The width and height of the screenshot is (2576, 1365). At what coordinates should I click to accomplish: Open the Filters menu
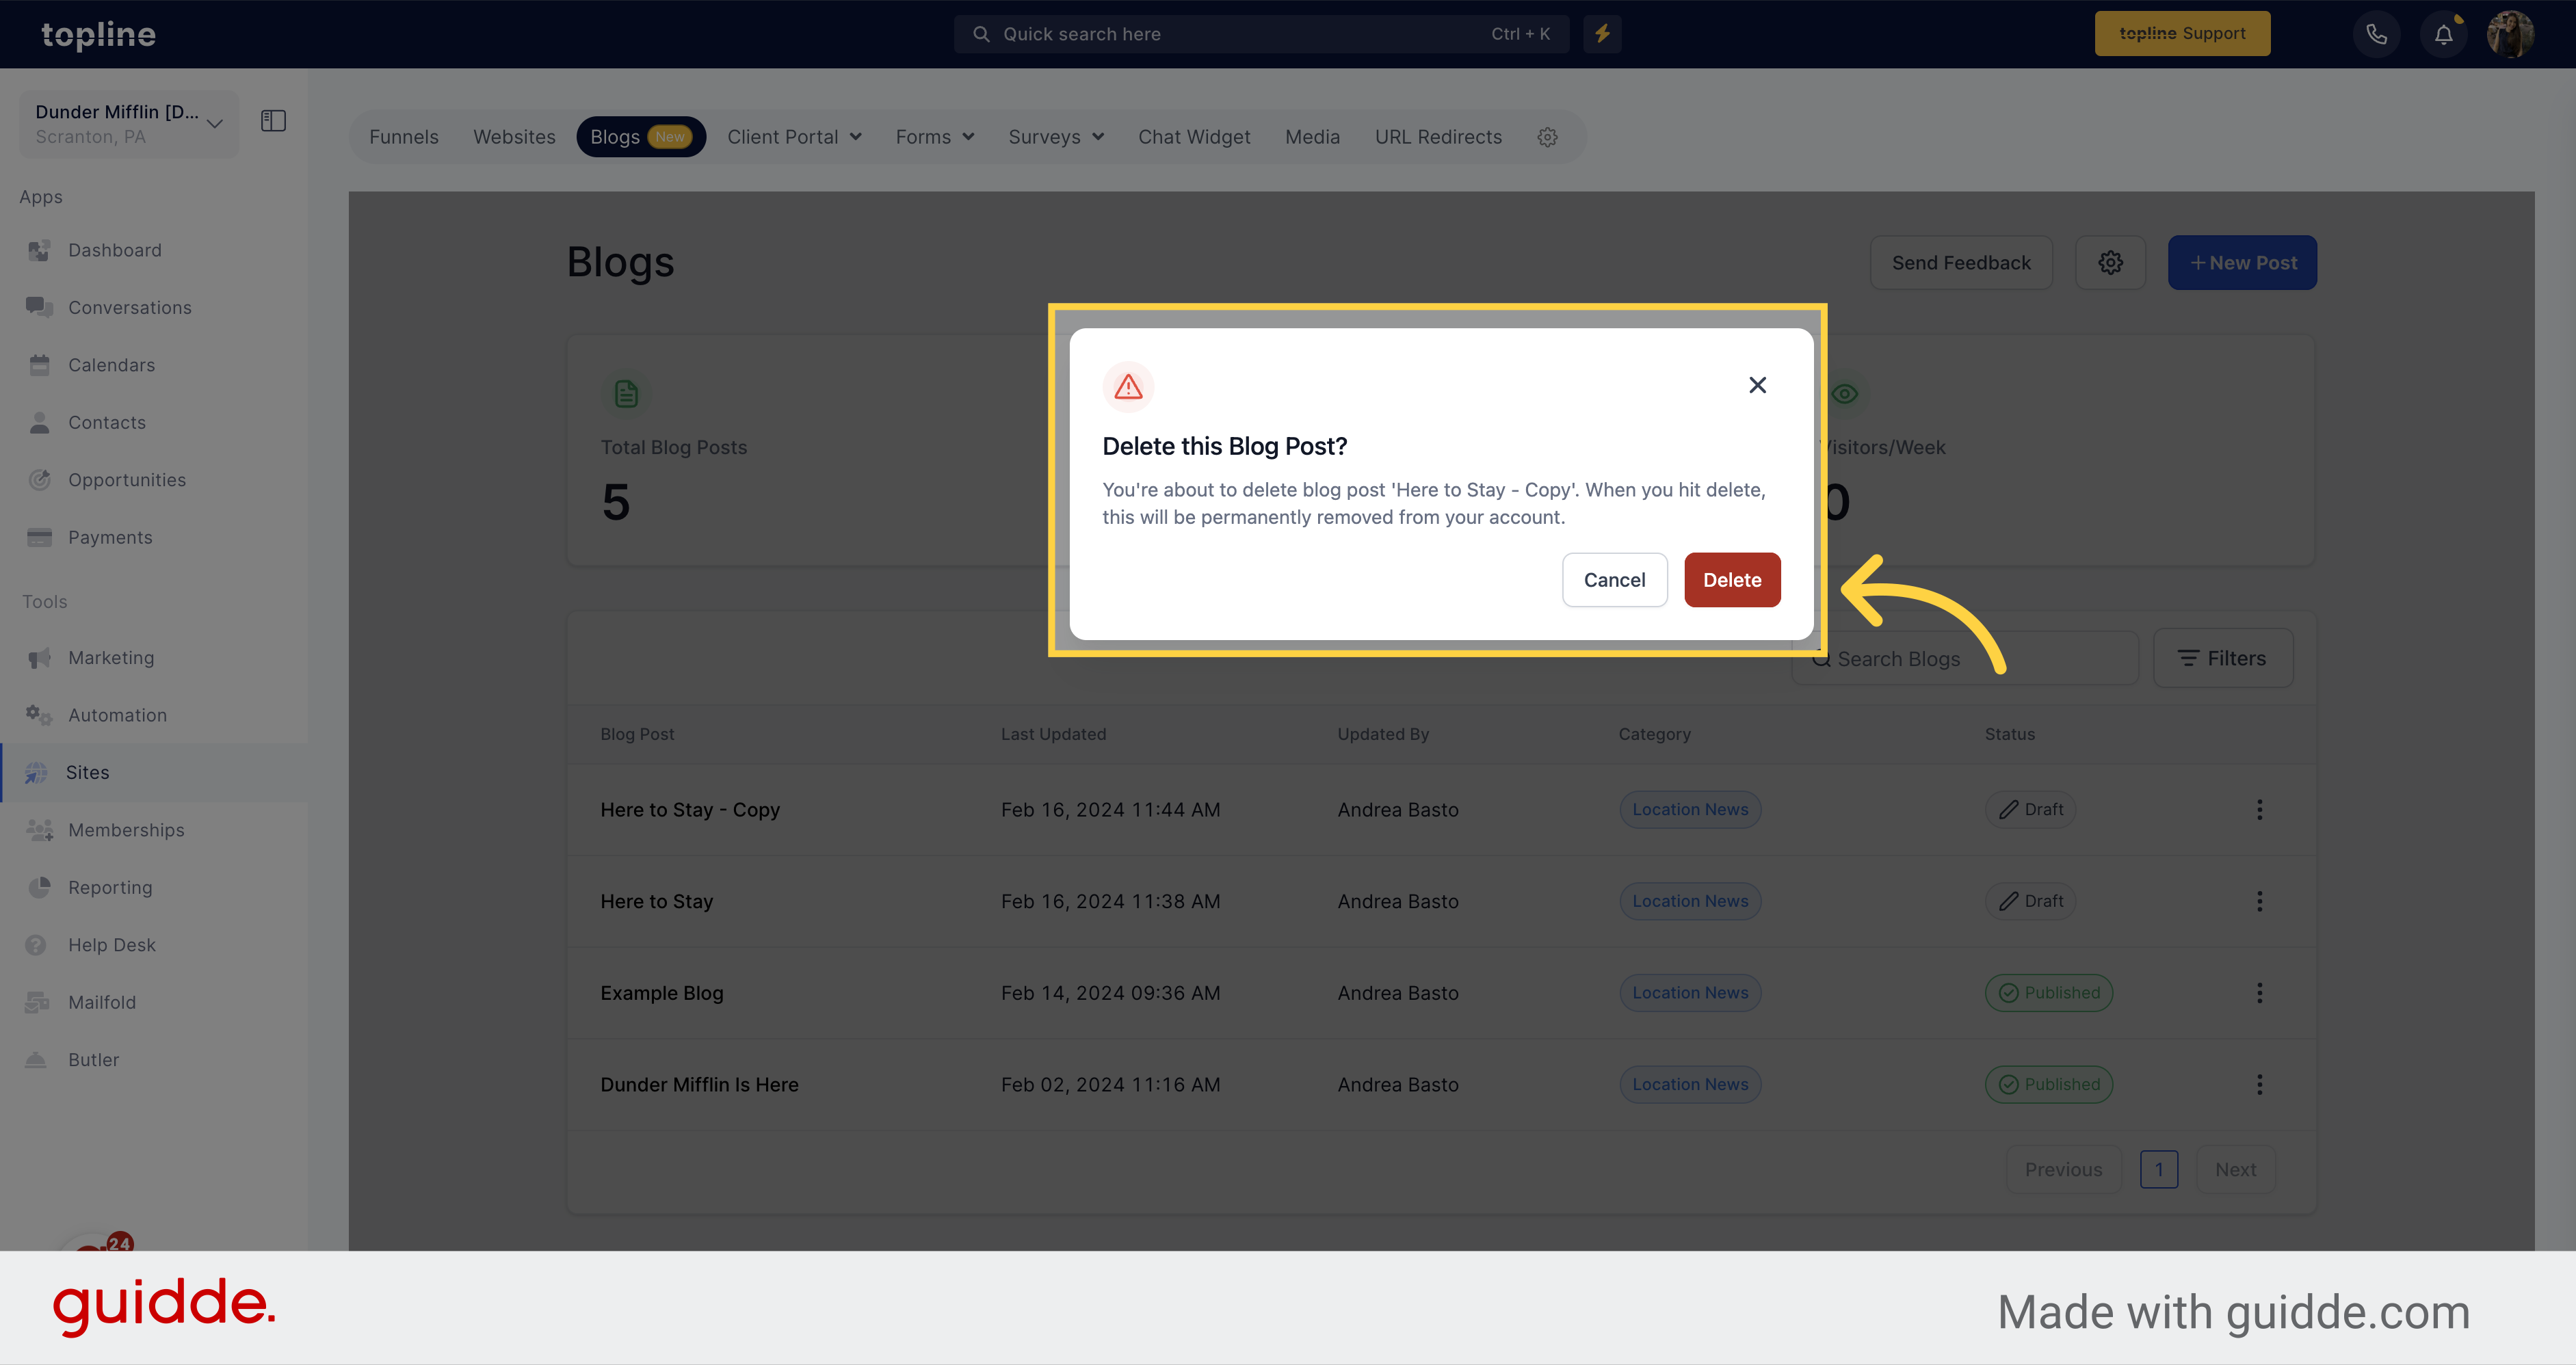click(2223, 658)
